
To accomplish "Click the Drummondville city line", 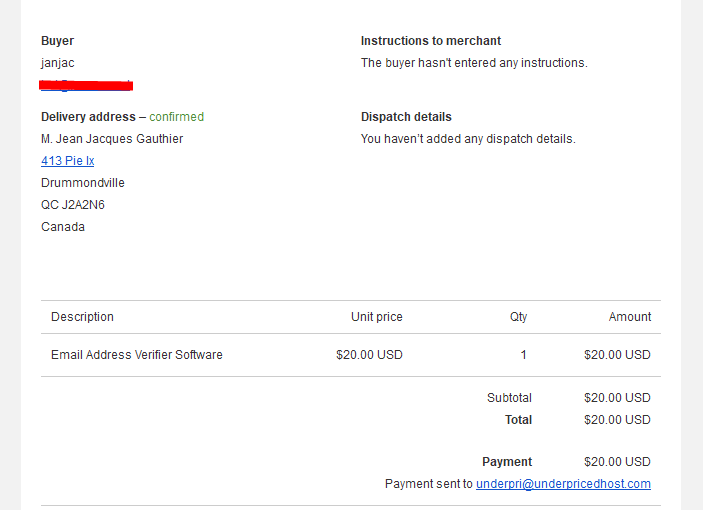I will (83, 183).
